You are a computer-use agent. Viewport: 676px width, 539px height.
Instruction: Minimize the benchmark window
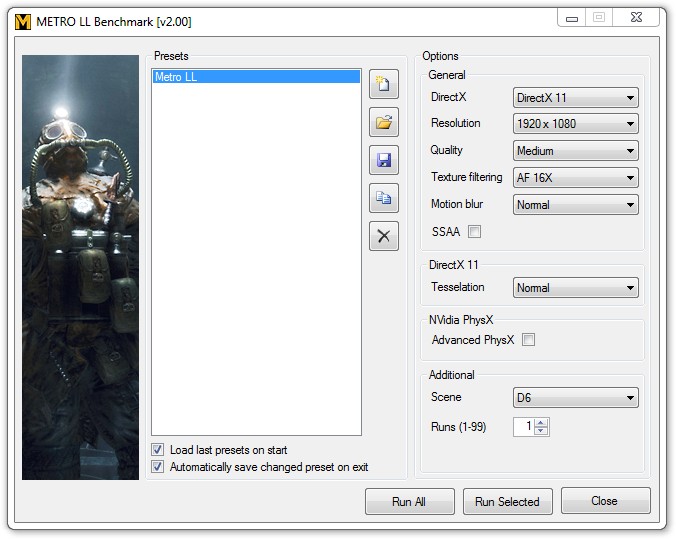pos(572,18)
